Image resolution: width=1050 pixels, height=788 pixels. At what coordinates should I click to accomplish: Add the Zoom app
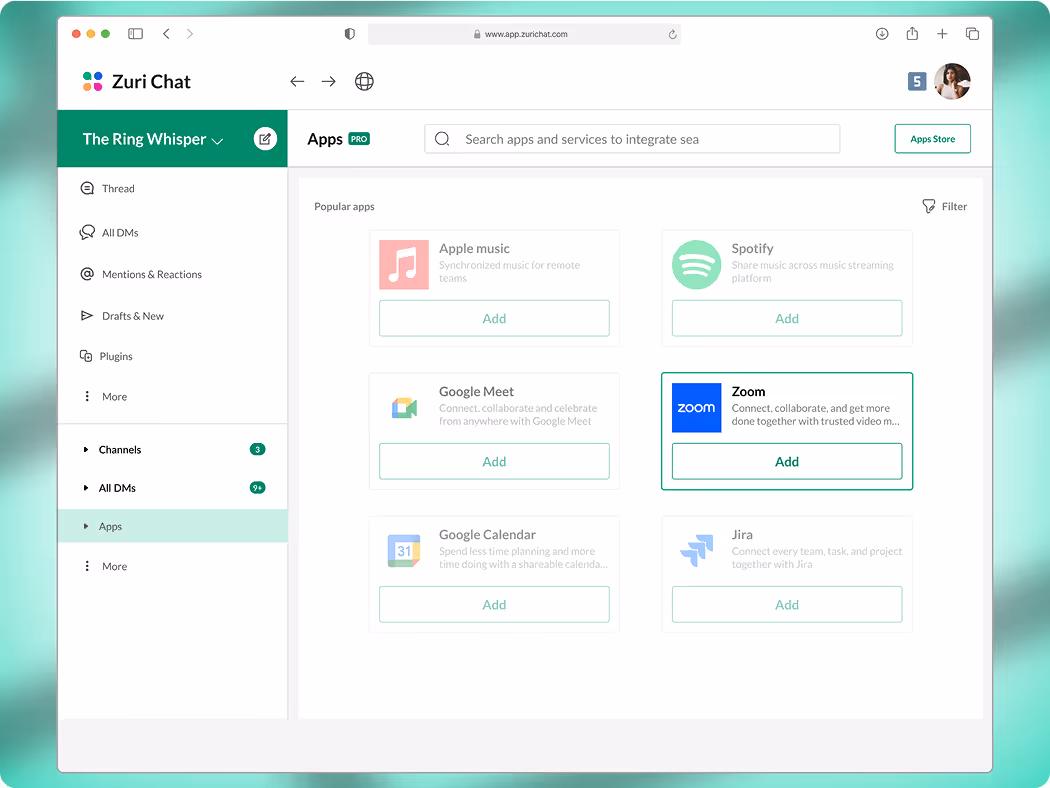(x=787, y=462)
